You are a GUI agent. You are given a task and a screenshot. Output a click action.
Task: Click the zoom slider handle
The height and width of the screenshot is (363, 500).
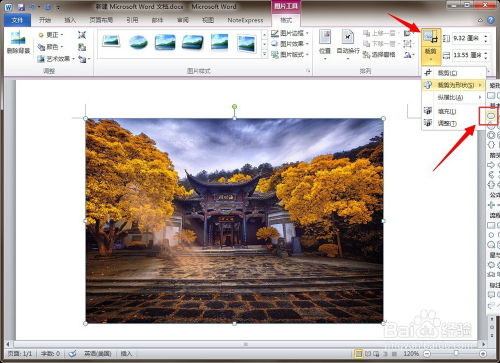(456, 353)
